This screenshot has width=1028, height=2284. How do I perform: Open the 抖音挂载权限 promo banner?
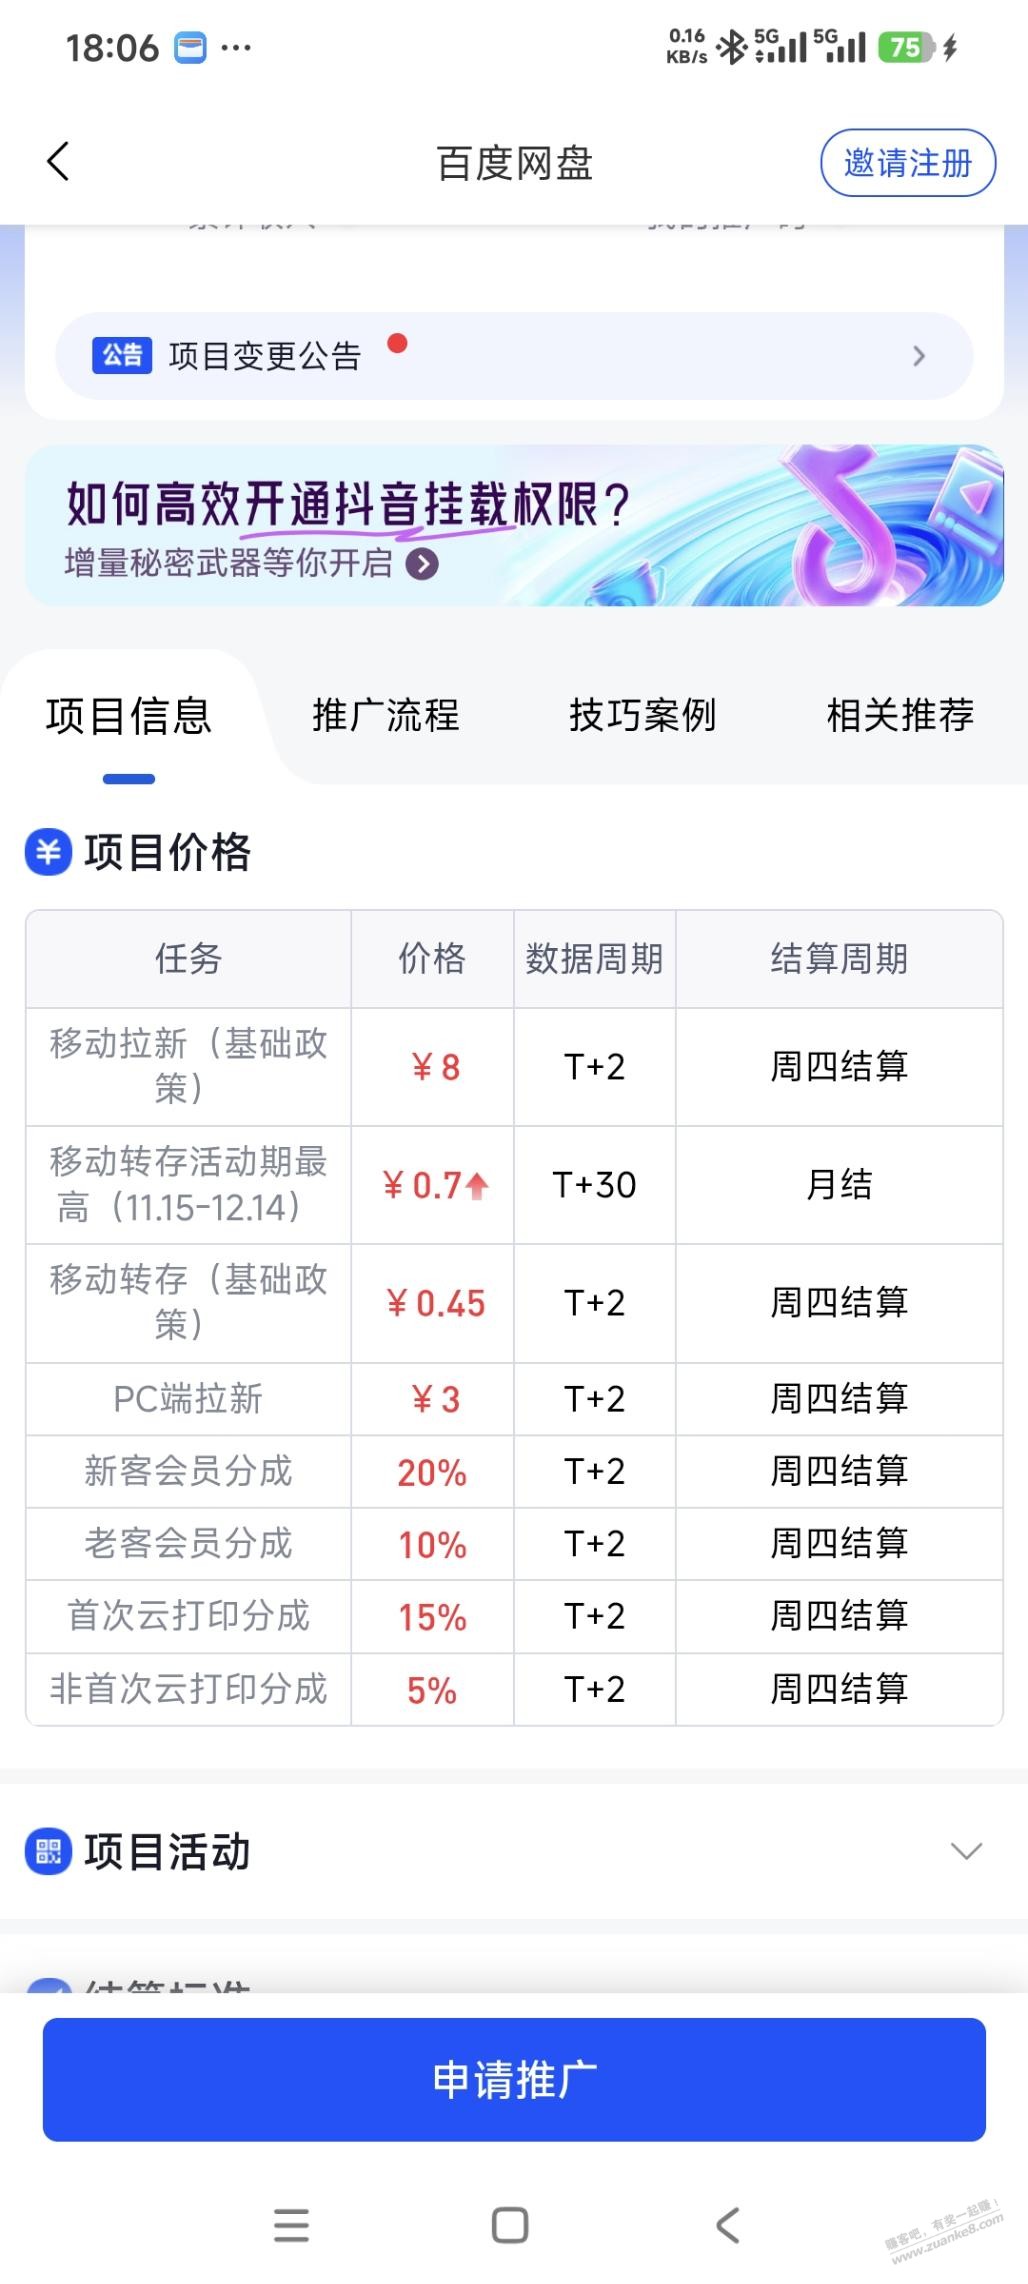coord(514,526)
